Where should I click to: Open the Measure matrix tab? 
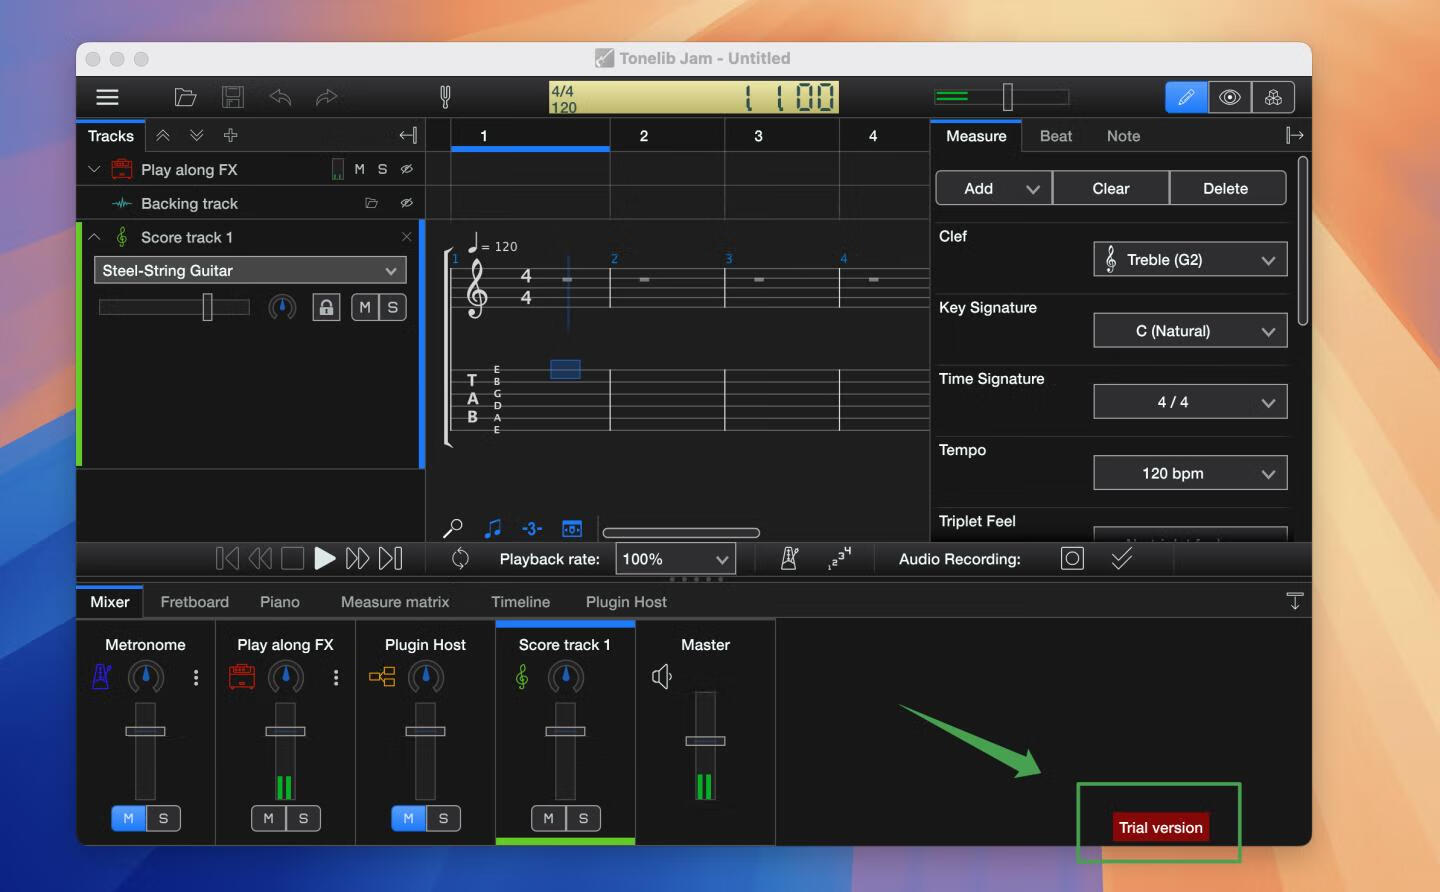(x=395, y=601)
